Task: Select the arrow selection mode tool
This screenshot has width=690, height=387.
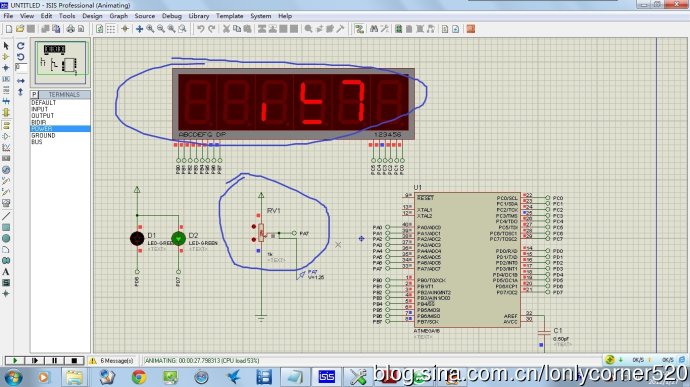Action: (x=6, y=46)
